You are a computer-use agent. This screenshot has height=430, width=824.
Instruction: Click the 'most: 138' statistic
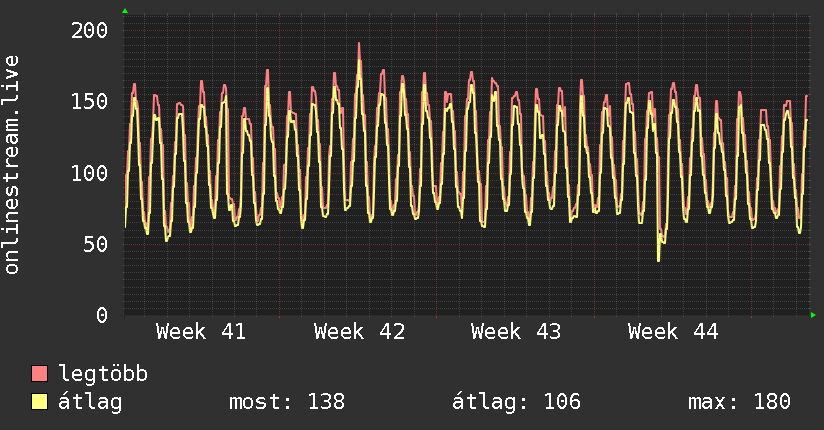pos(286,402)
